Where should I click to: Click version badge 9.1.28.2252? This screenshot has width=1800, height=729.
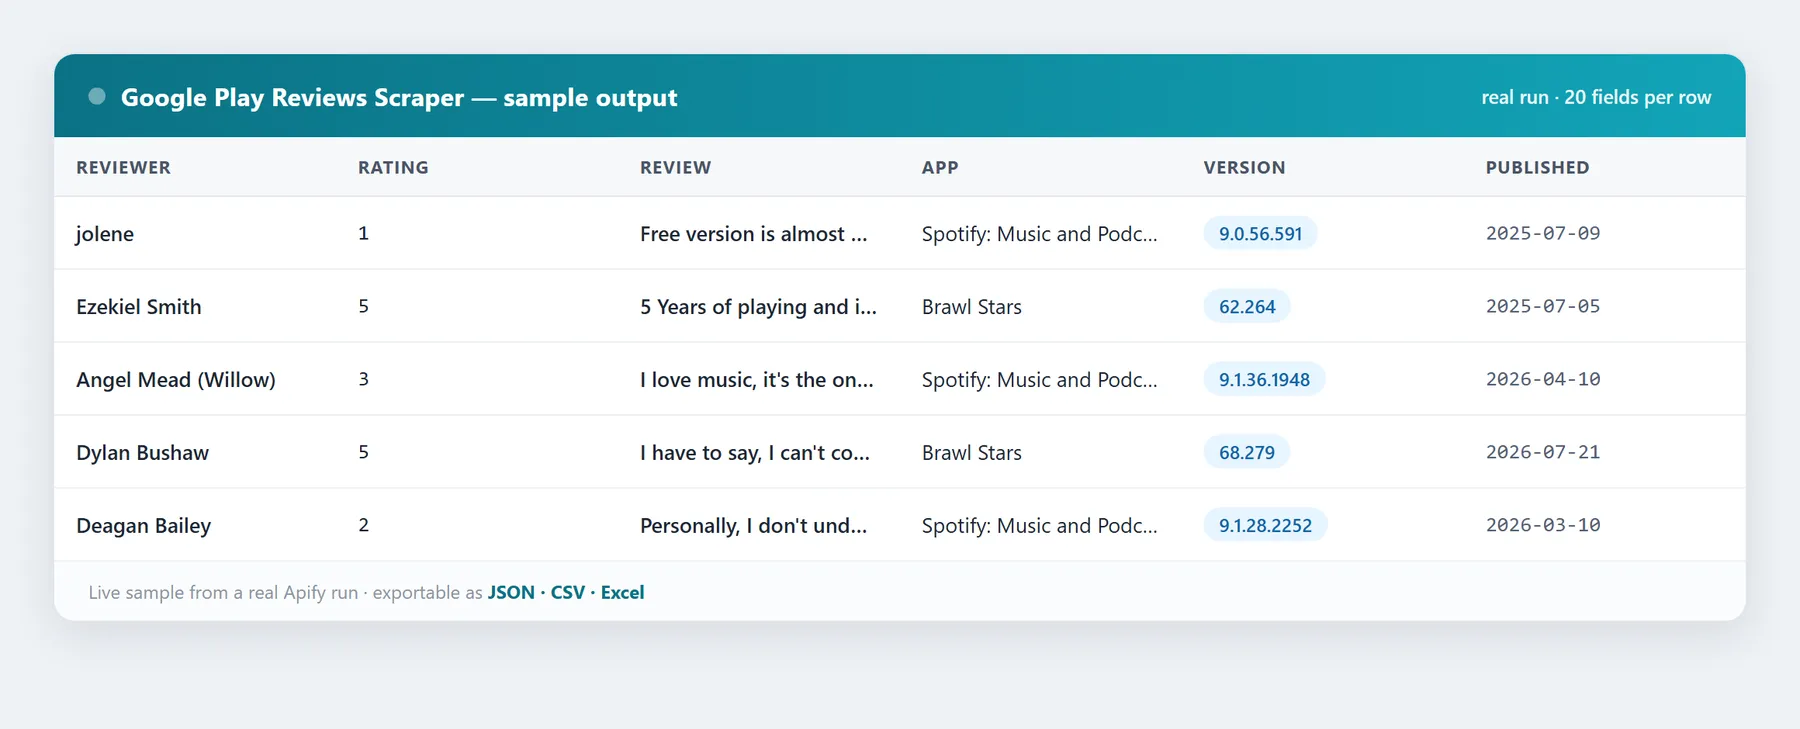1265,526
